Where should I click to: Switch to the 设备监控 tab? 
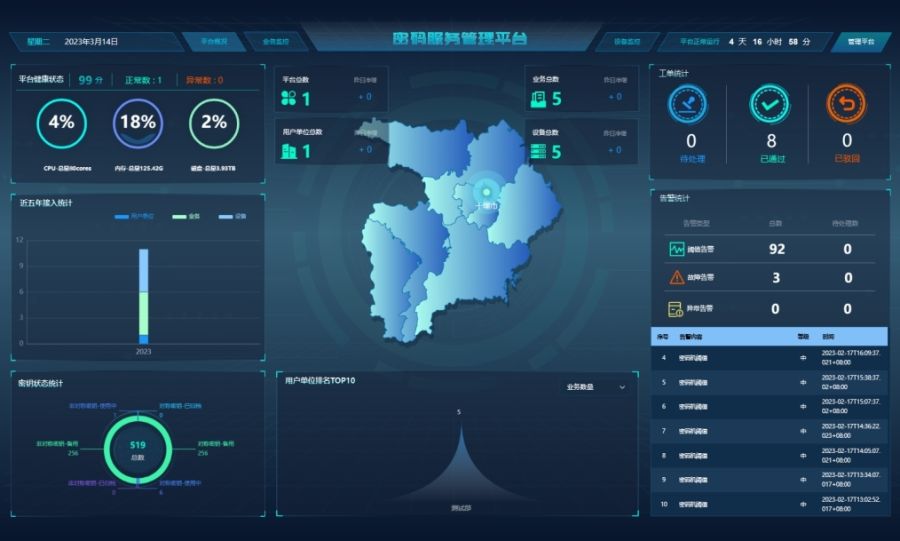(626, 42)
